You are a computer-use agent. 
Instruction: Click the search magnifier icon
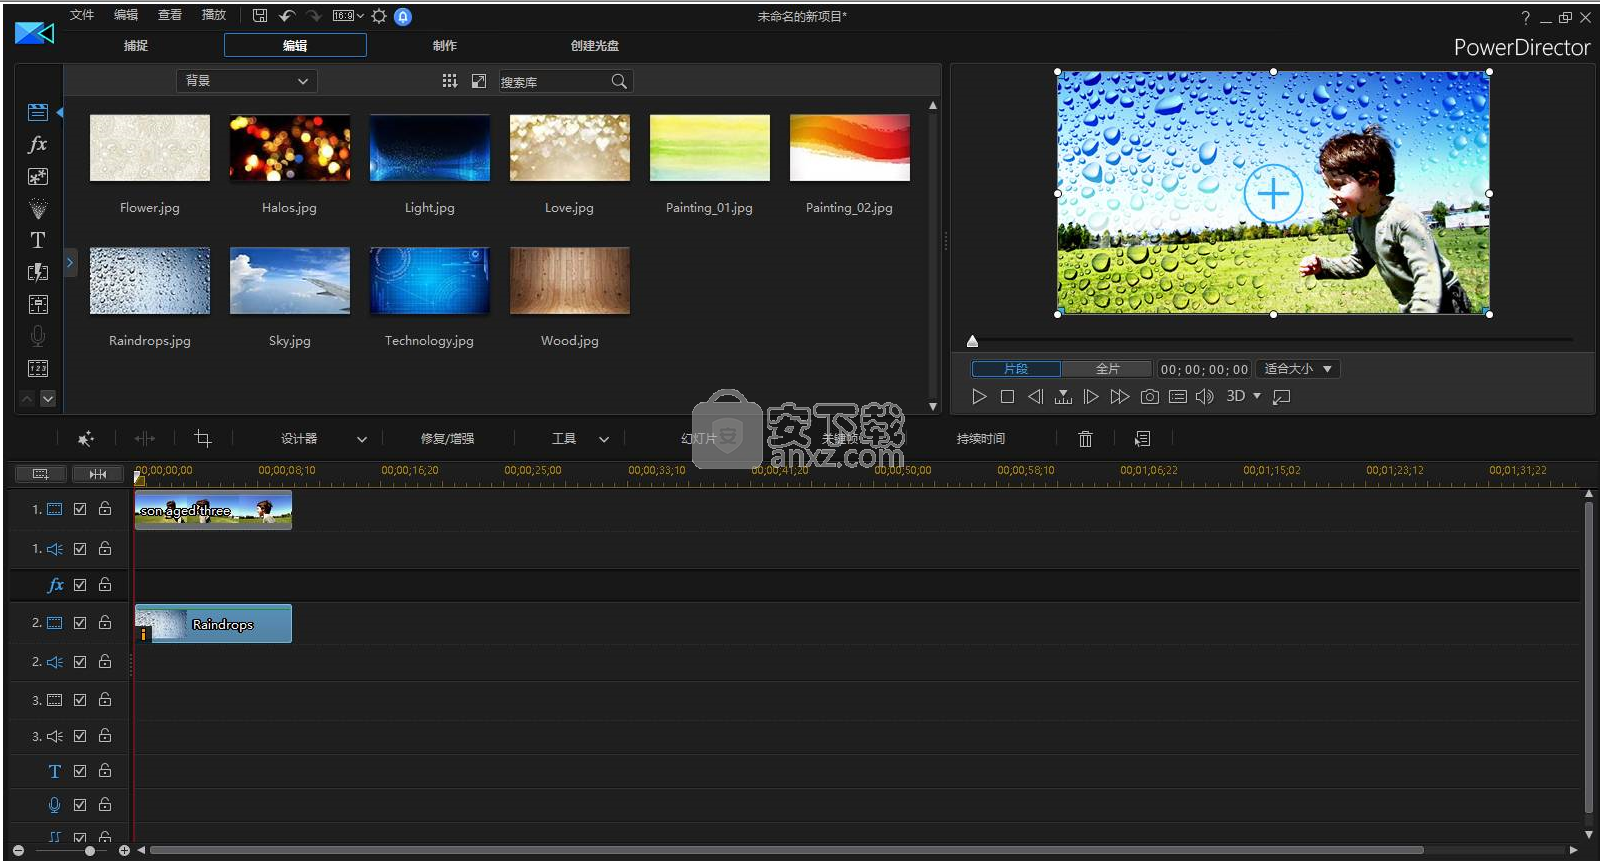(619, 81)
